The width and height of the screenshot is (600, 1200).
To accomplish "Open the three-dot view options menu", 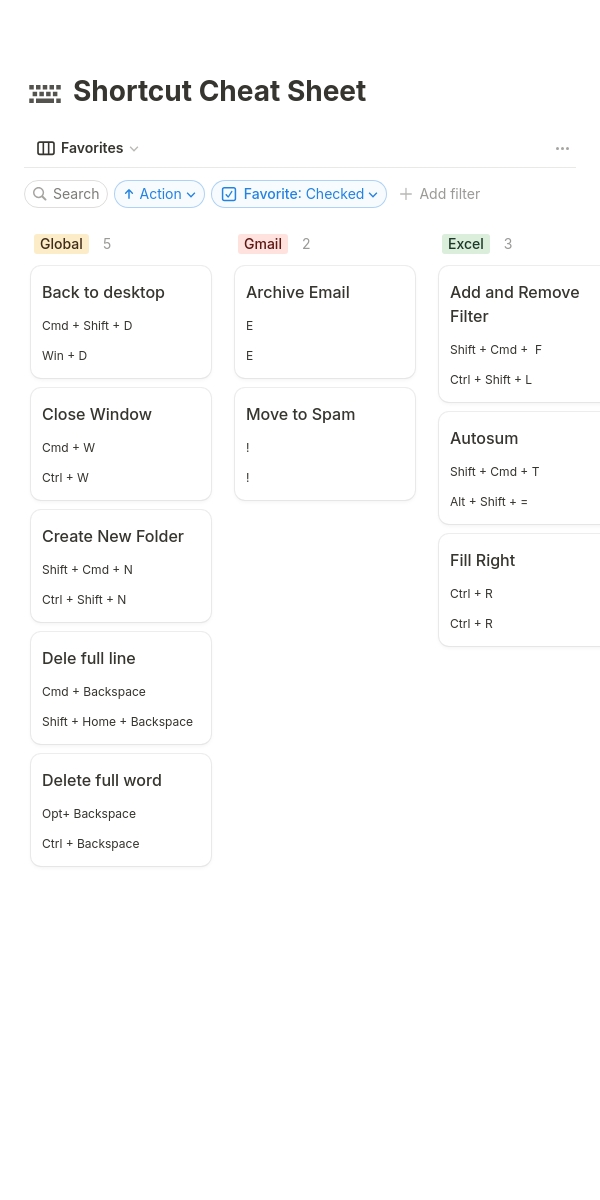I will point(562,148).
